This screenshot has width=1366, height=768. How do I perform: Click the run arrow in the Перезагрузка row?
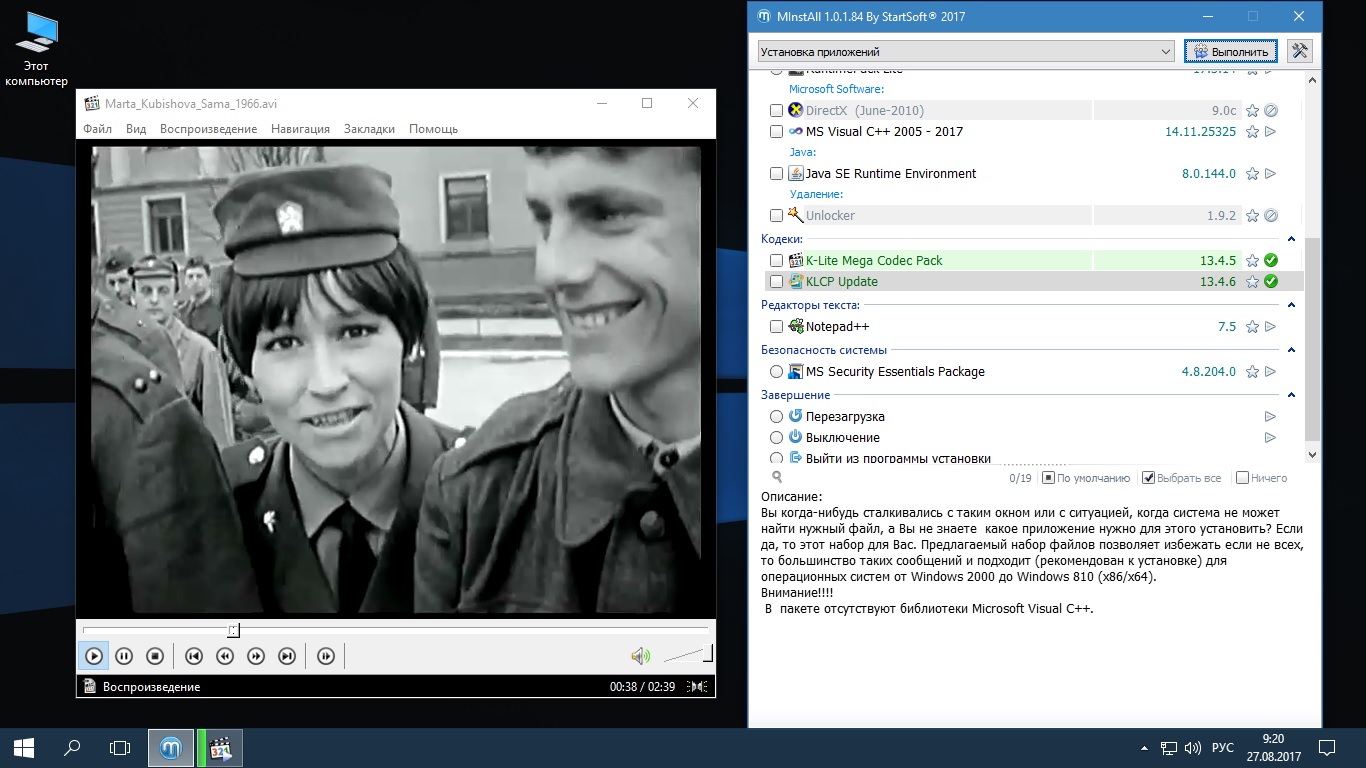pos(1271,417)
